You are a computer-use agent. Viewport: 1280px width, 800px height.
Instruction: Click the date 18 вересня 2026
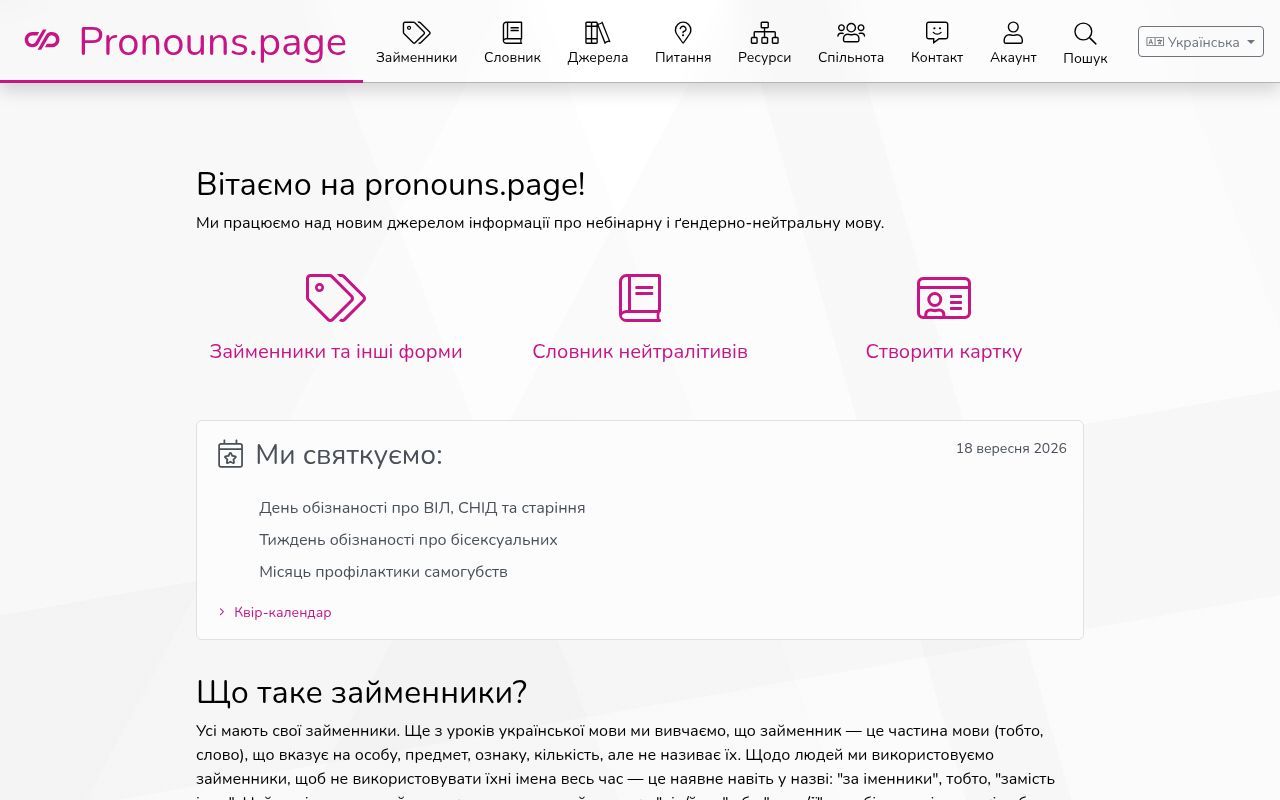click(x=1011, y=448)
